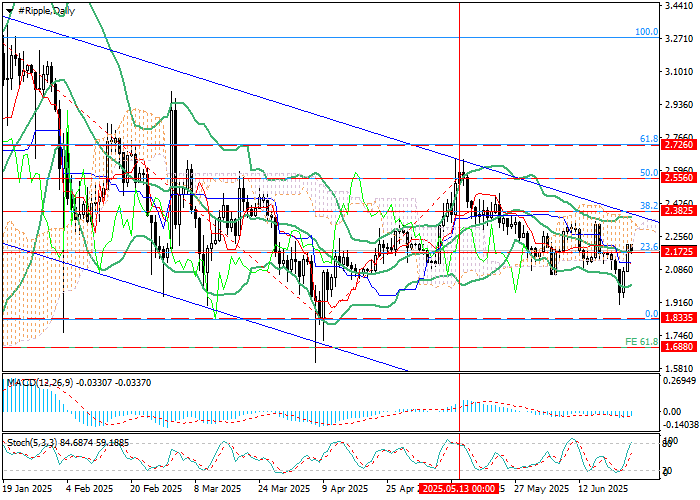Select the 2.7260 red price label
700x500 pixels.
pyautogui.click(x=679, y=145)
